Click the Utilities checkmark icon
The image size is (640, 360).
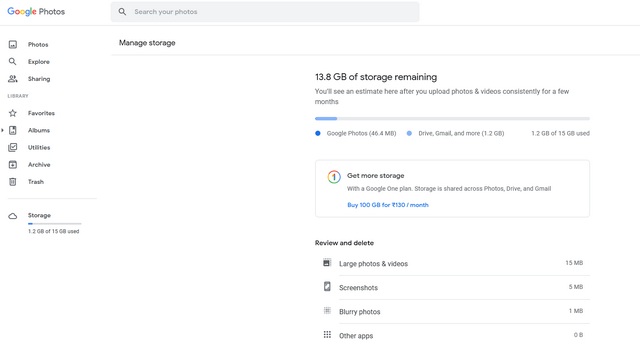click(x=13, y=147)
